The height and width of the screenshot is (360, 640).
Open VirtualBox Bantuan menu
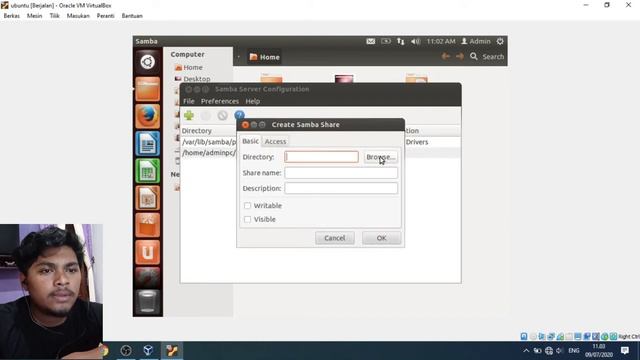coord(132,16)
